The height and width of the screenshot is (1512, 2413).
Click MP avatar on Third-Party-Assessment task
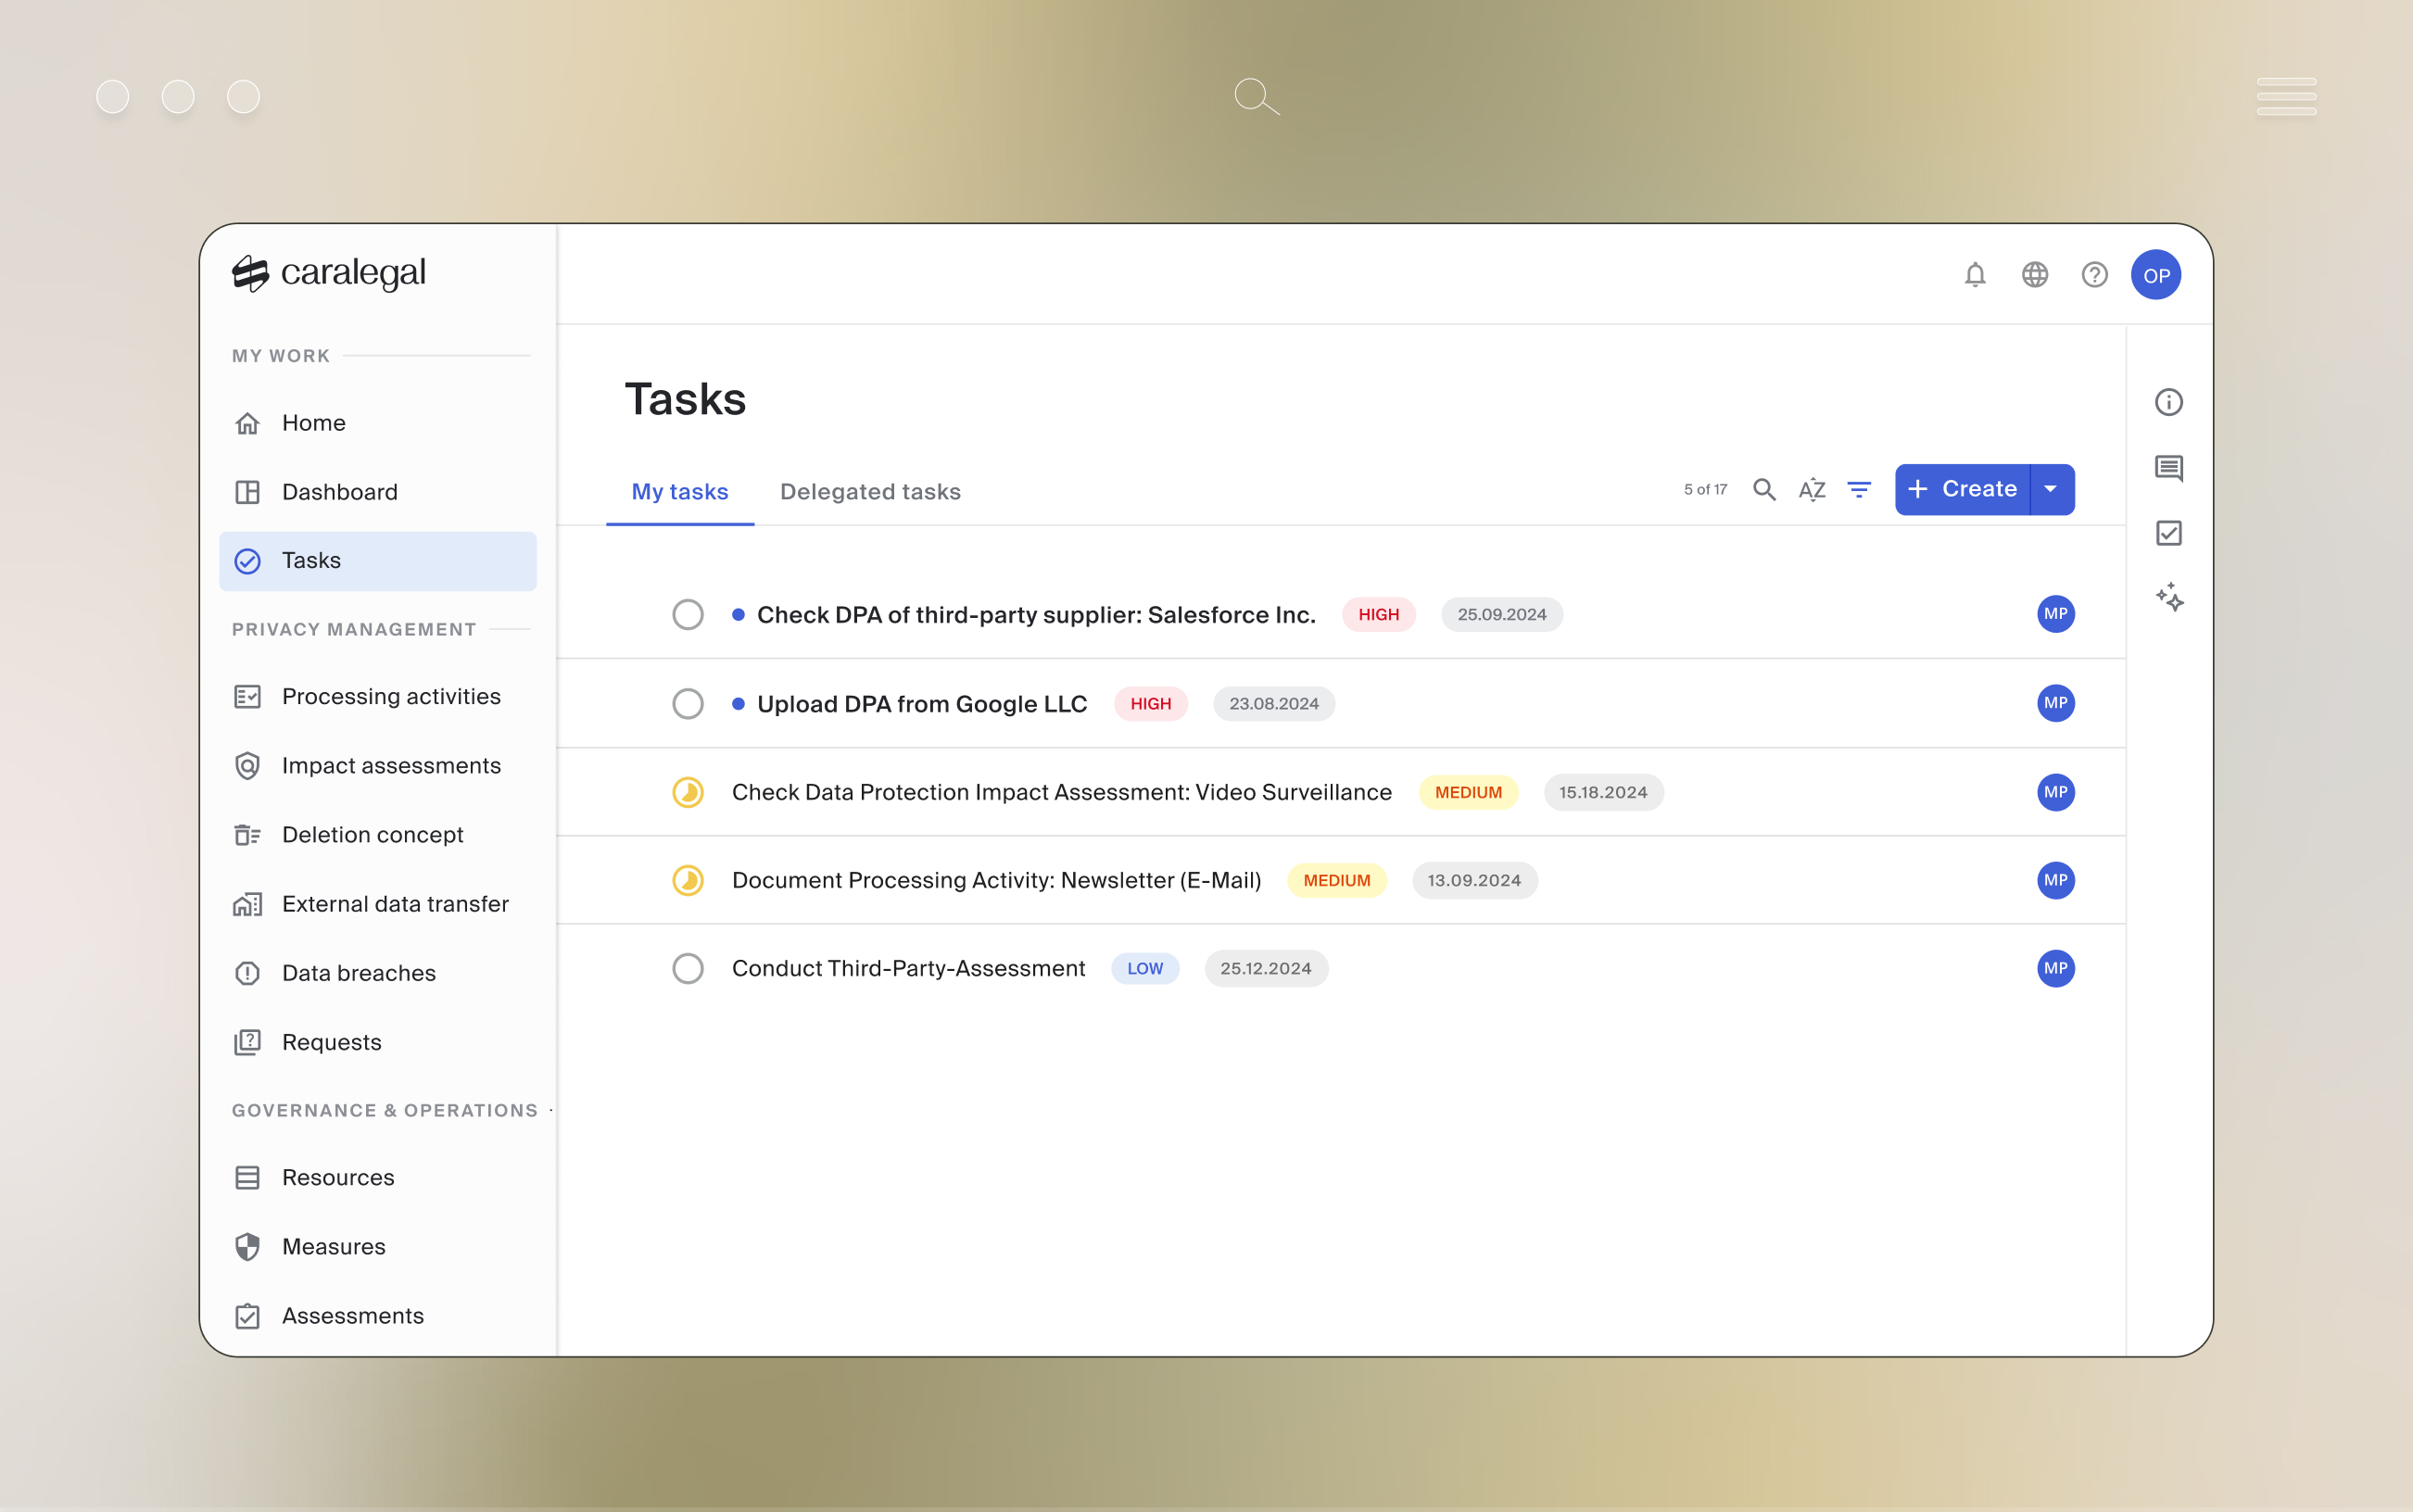tap(2055, 968)
